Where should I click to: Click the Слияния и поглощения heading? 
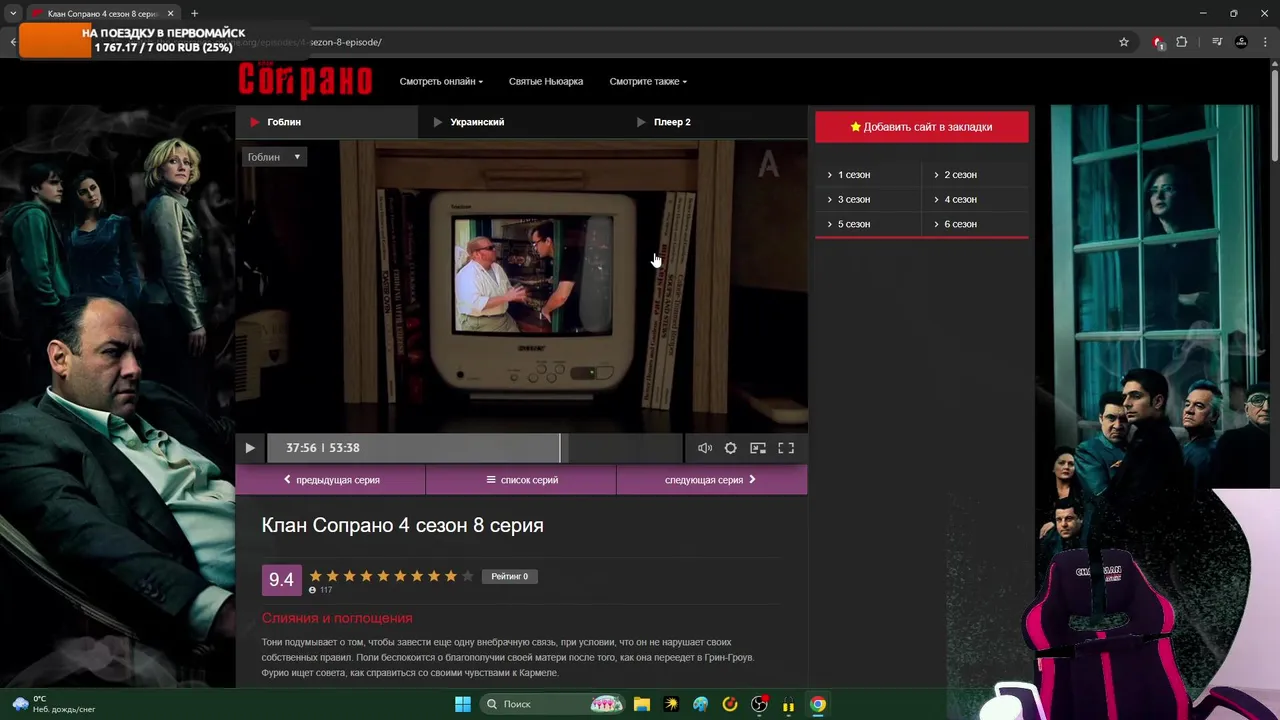tap(337, 618)
